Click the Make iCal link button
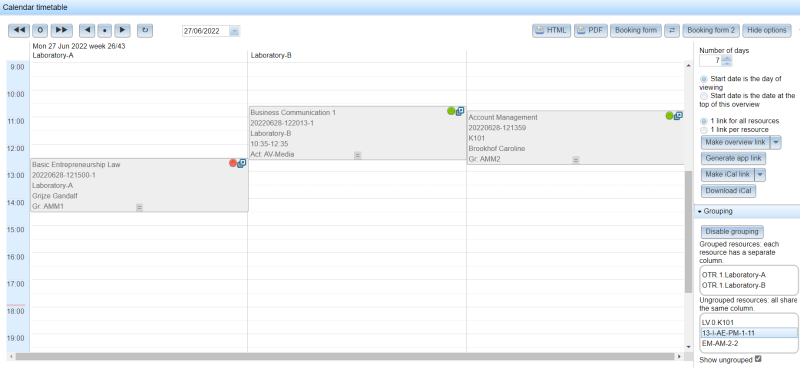800x368 pixels. pos(728,175)
